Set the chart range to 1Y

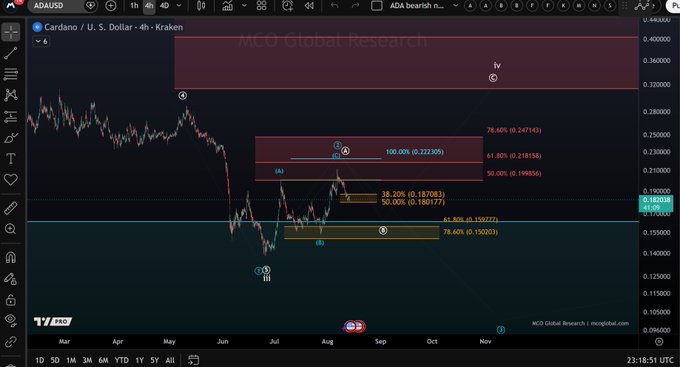pyautogui.click(x=139, y=360)
